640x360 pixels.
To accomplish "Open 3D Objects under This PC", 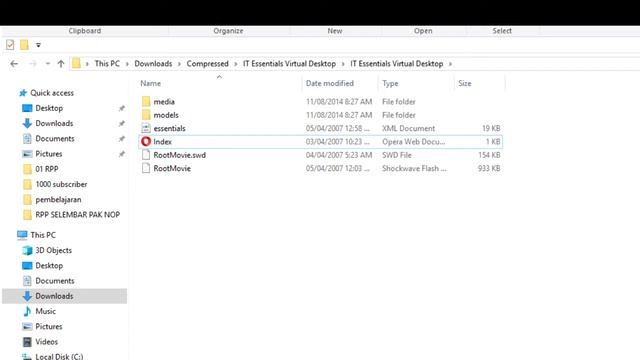I will point(53,250).
